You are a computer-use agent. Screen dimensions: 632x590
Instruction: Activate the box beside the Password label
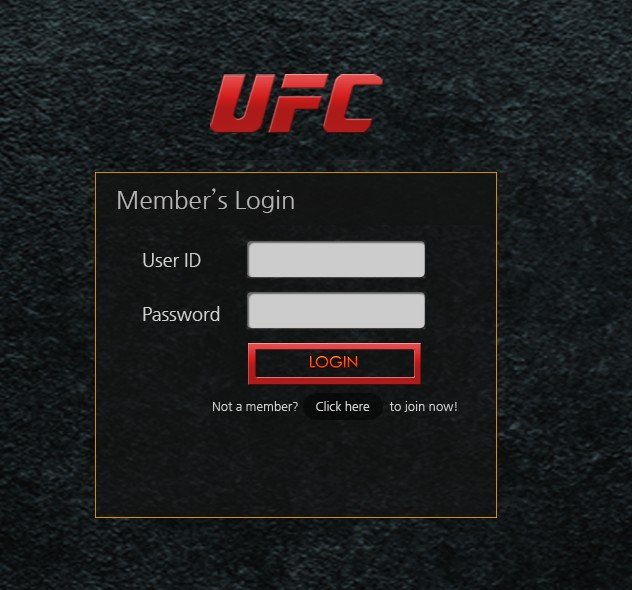[x=336, y=310]
